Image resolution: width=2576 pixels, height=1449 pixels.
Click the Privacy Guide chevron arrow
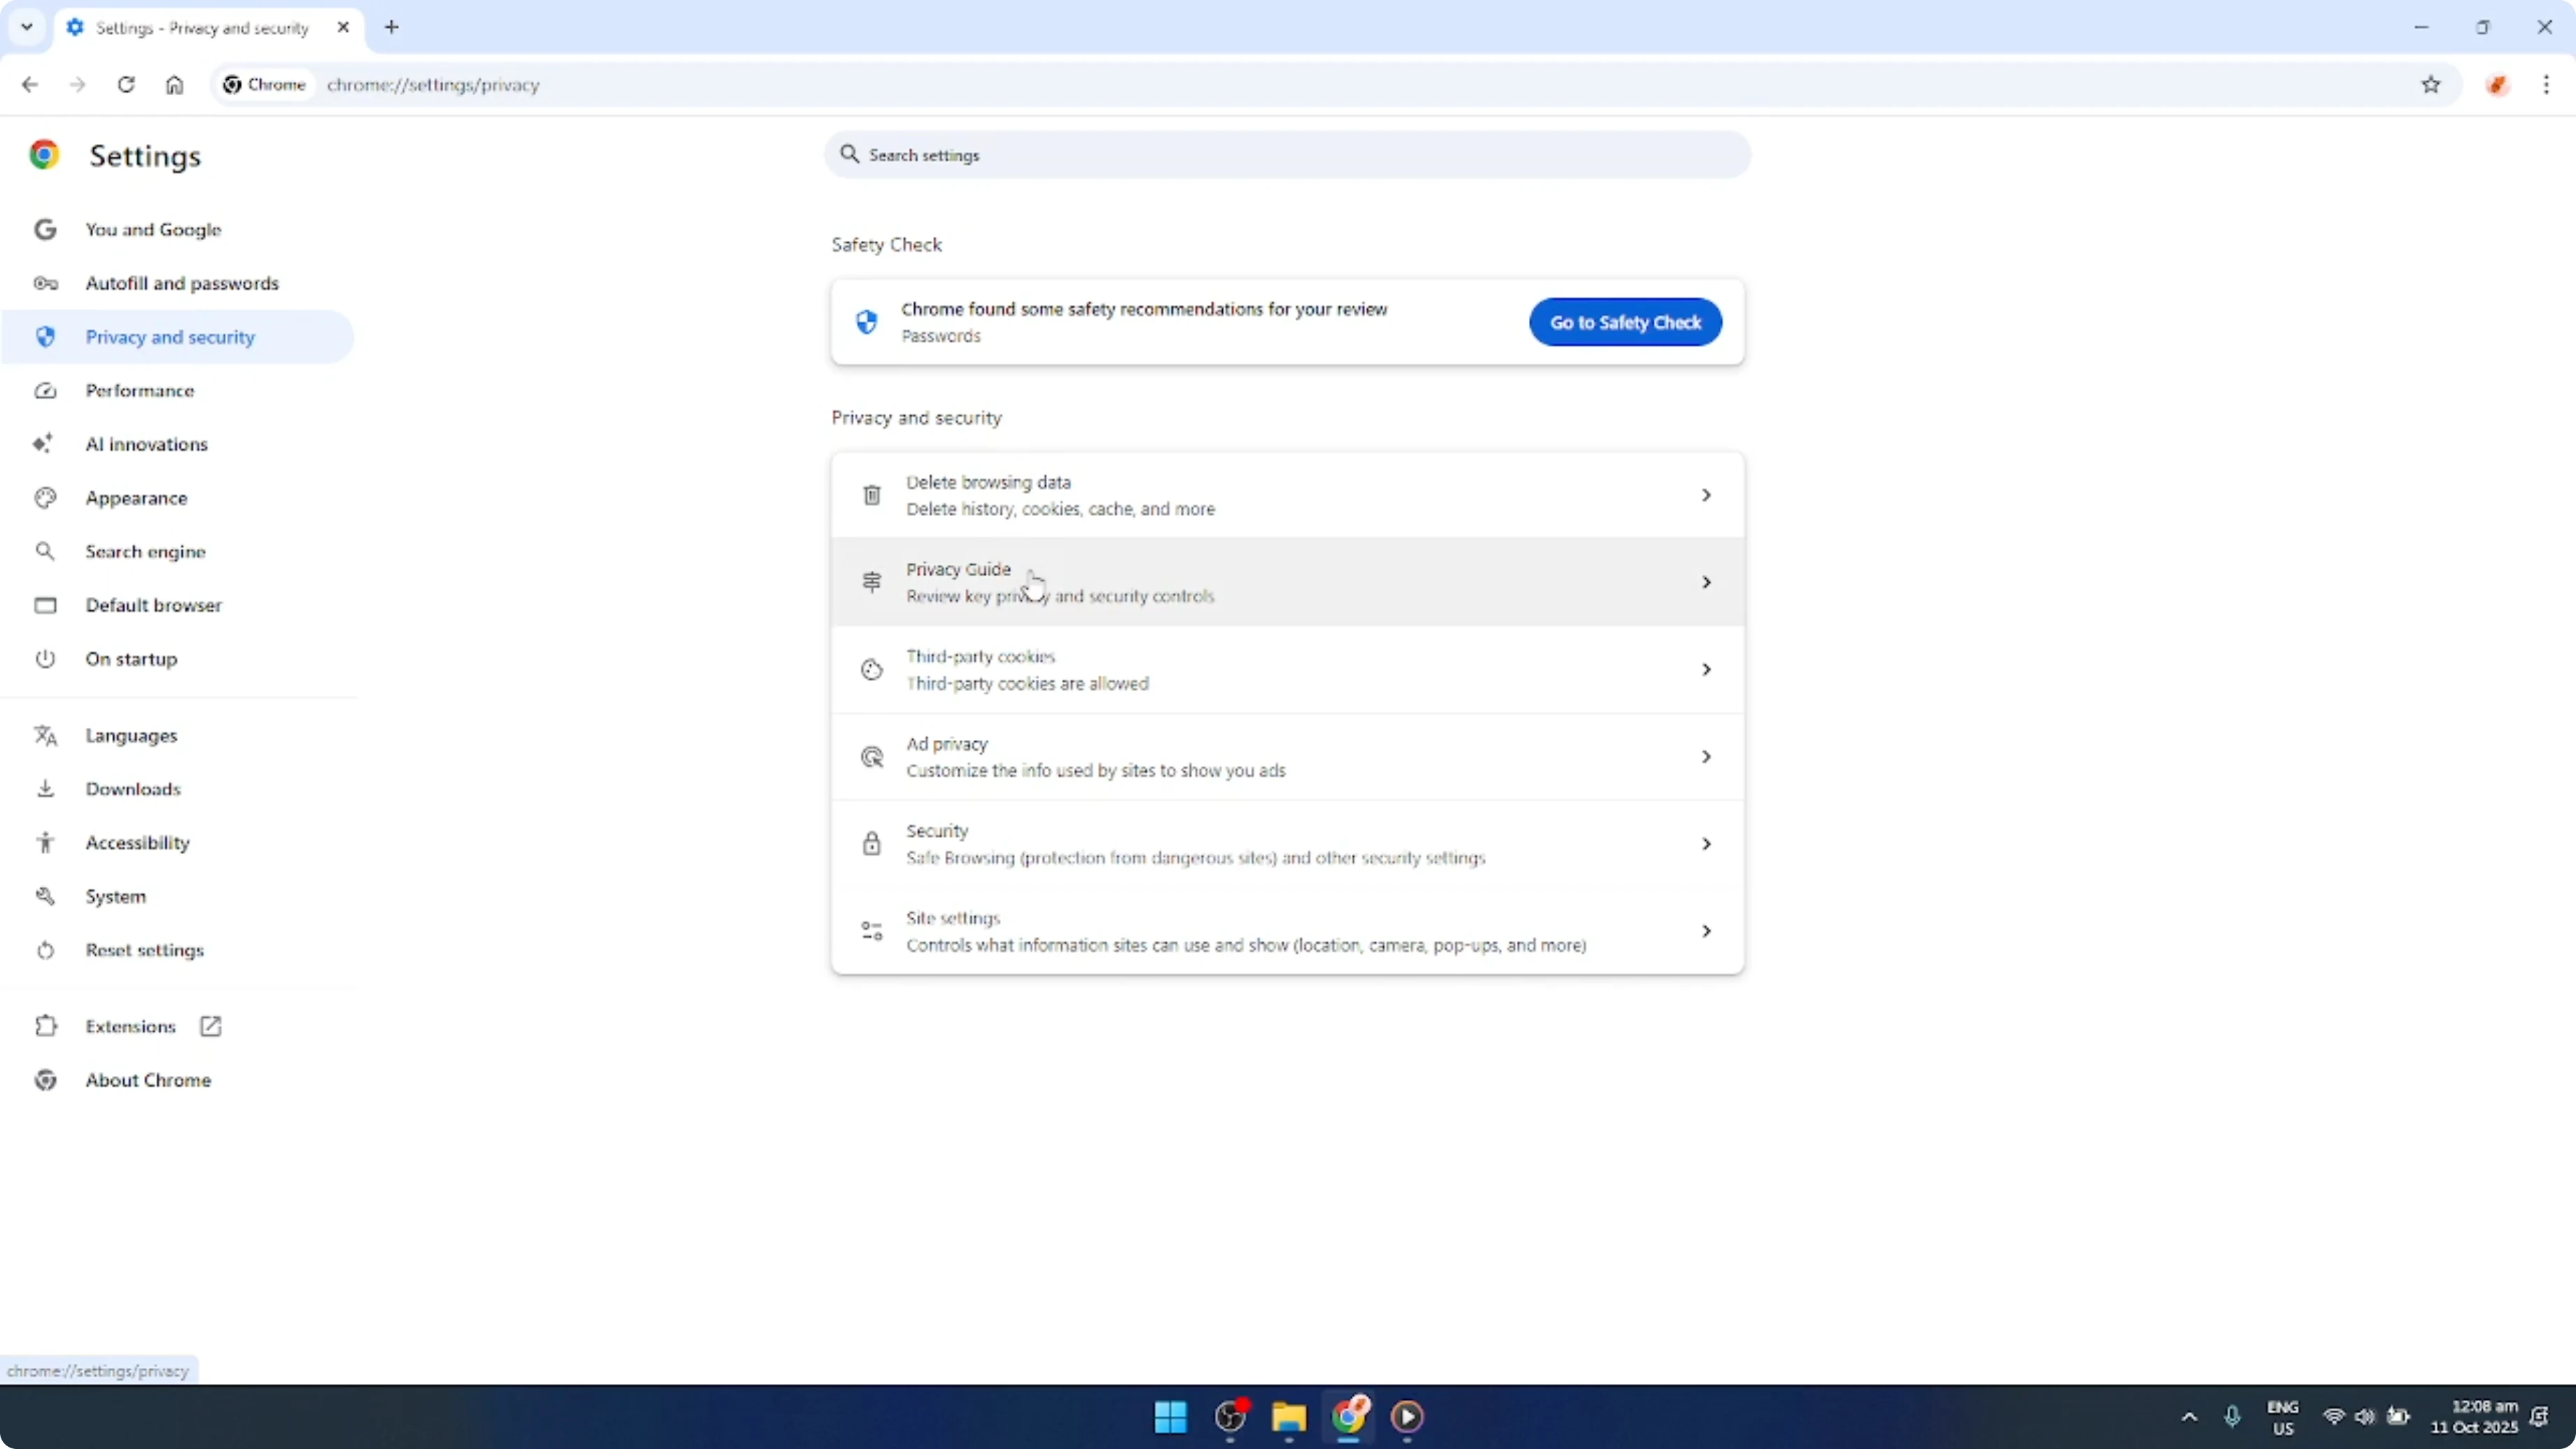[1706, 582]
